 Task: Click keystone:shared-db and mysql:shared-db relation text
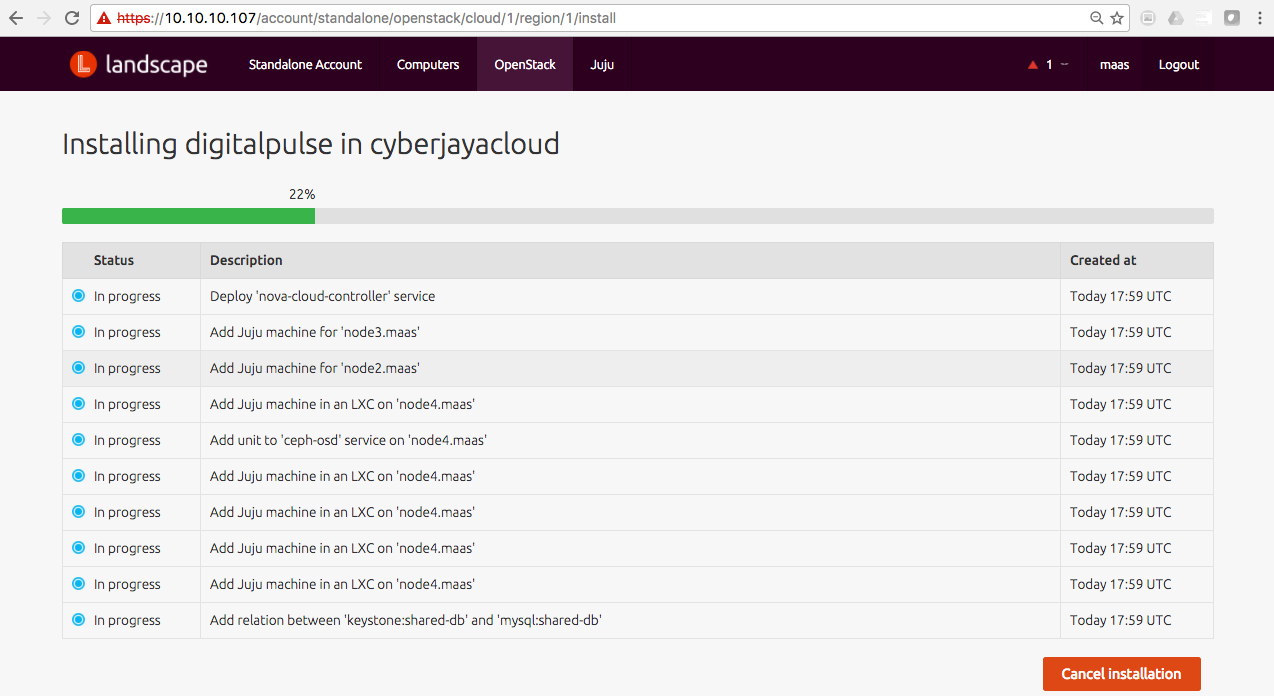tap(405, 620)
